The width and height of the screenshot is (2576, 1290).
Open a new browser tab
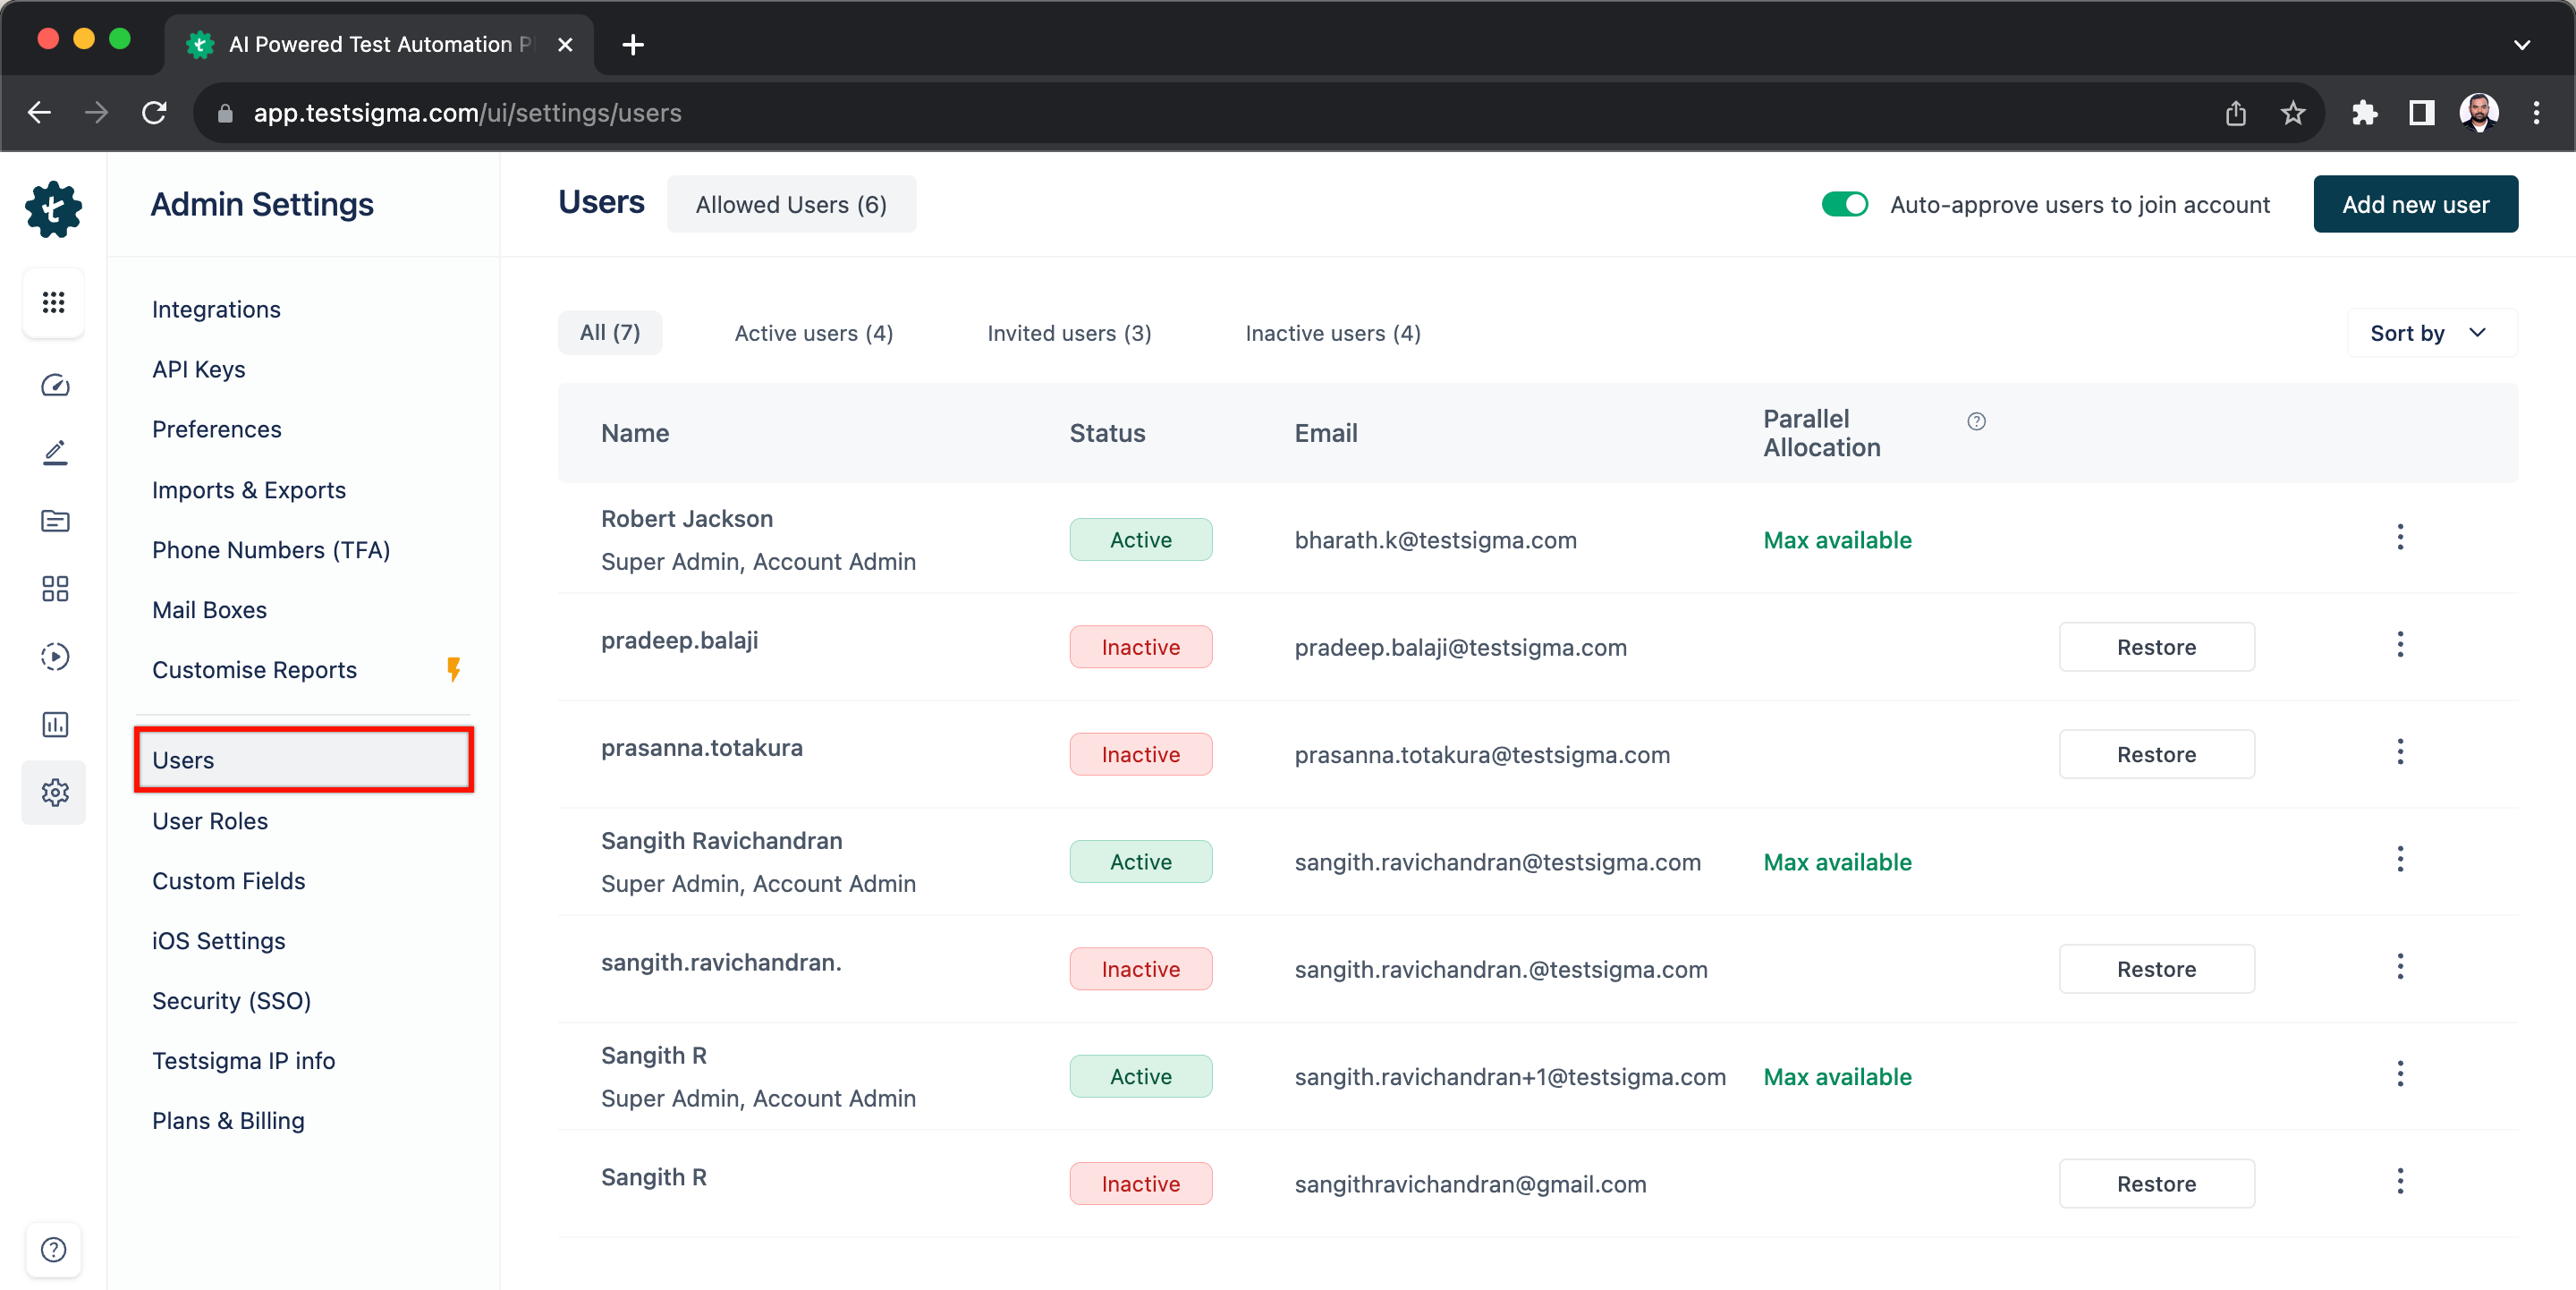point(633,45)
